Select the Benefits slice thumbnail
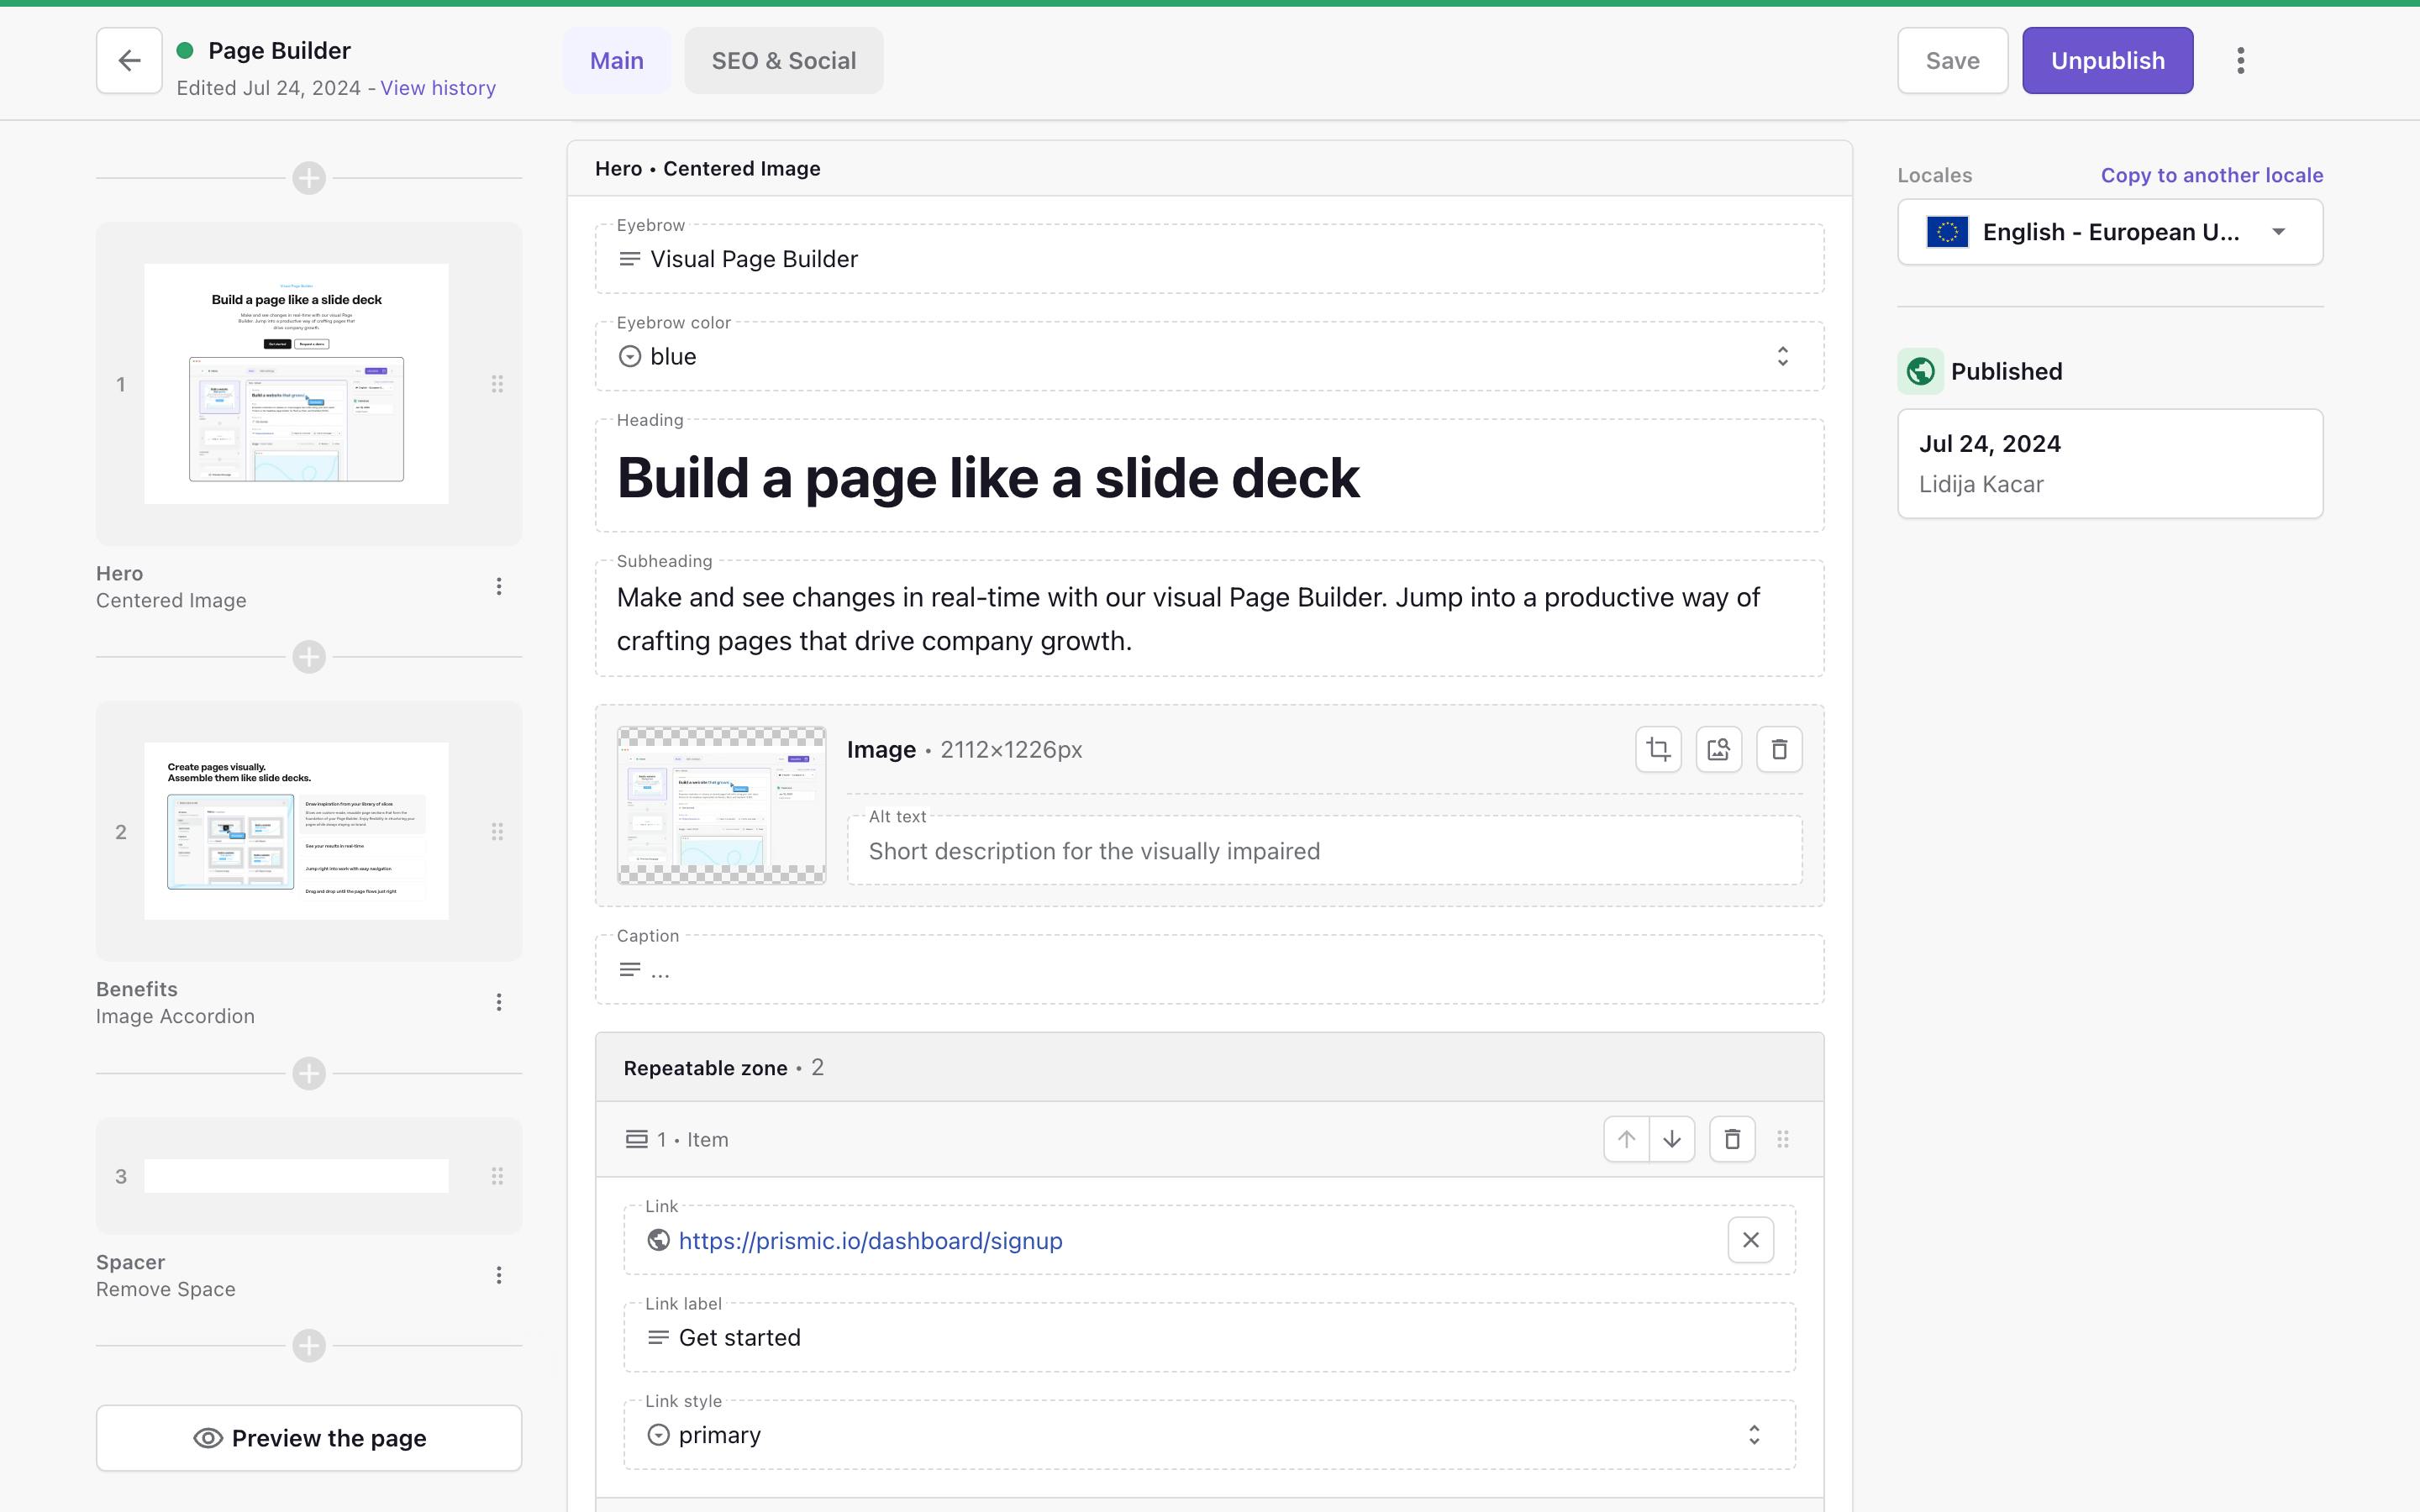Viewport: 2420px width, 1512px height. (x=296, y=831)
